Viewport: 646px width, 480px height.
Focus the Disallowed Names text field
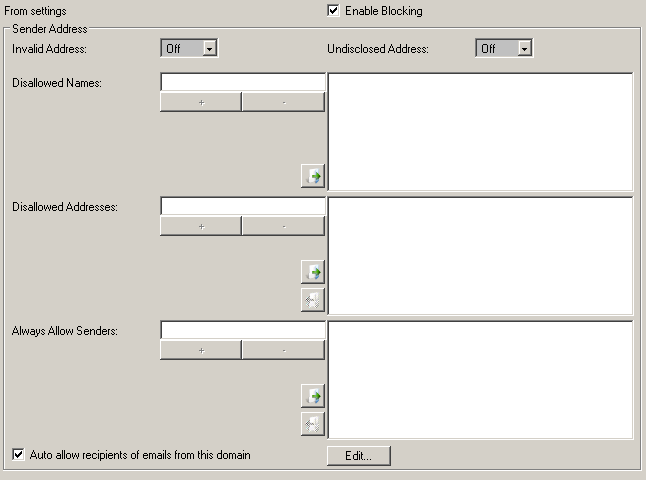tap(242, 82)
